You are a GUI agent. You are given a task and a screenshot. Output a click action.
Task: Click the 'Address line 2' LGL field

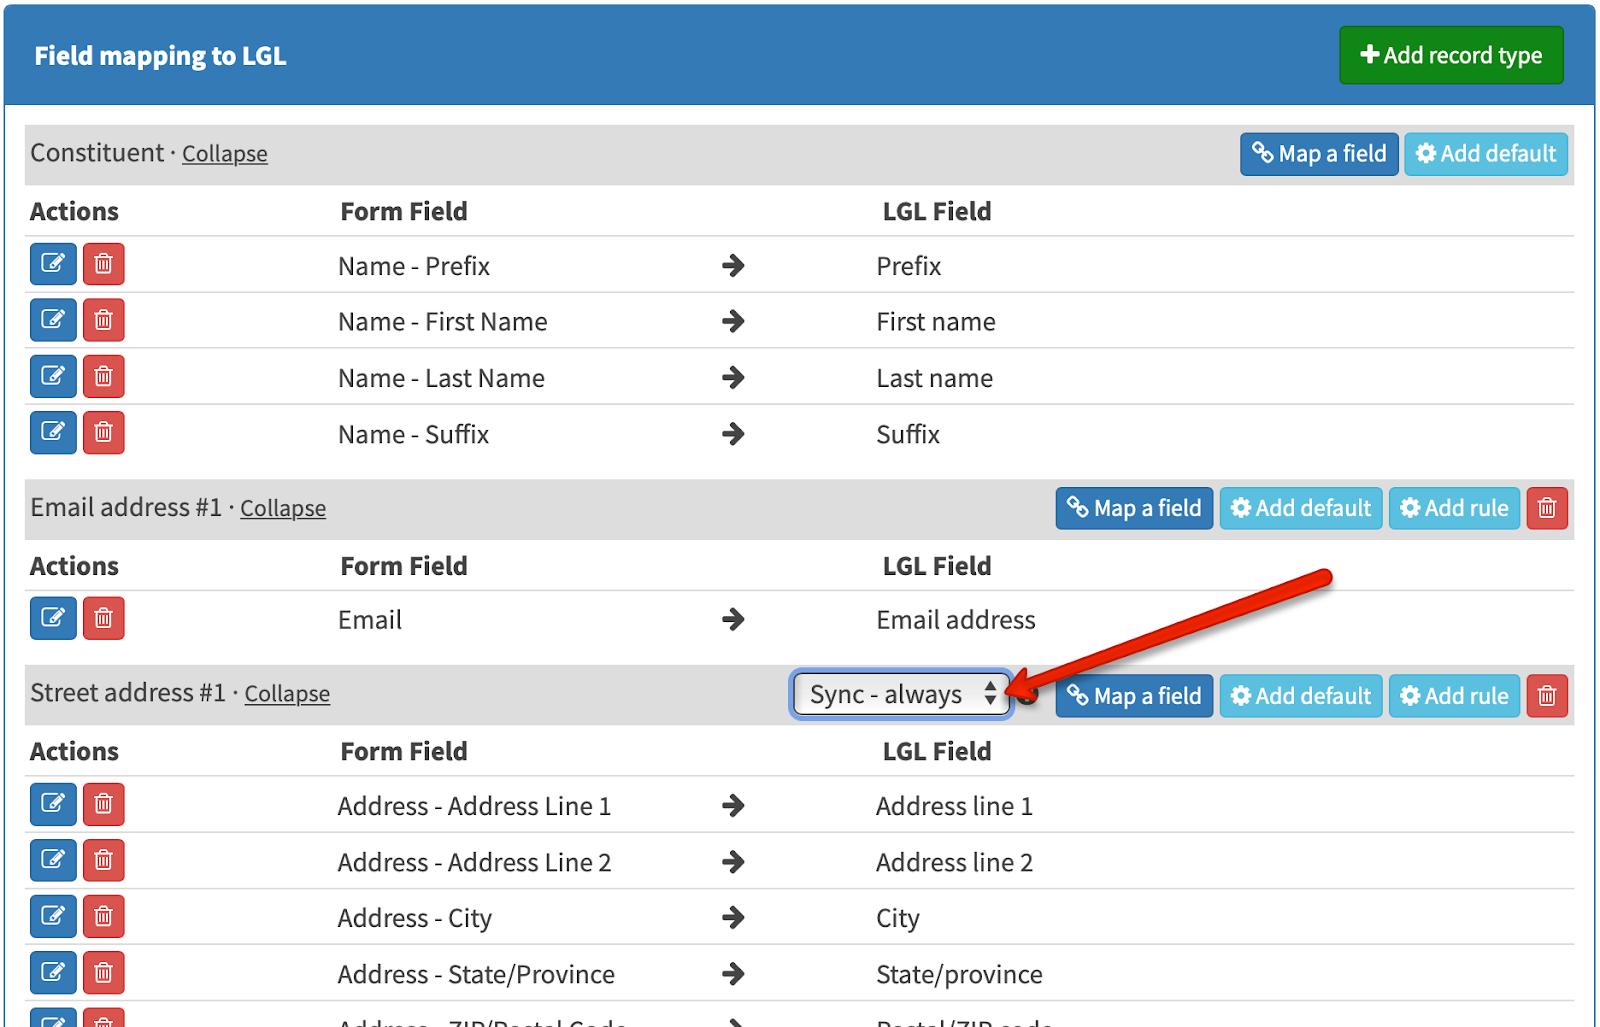coord(955,862)
